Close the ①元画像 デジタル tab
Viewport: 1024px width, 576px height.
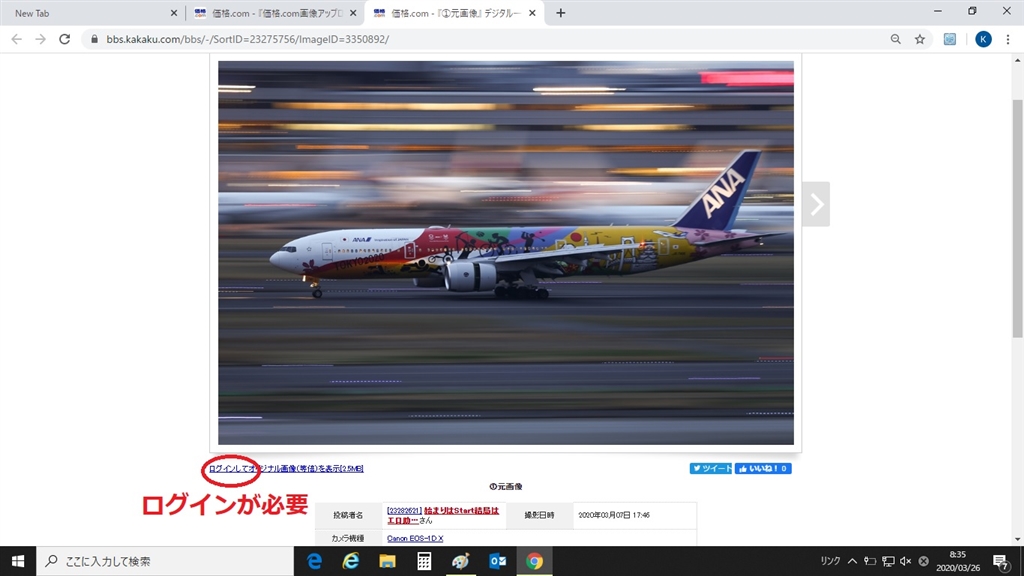(532, 13)
